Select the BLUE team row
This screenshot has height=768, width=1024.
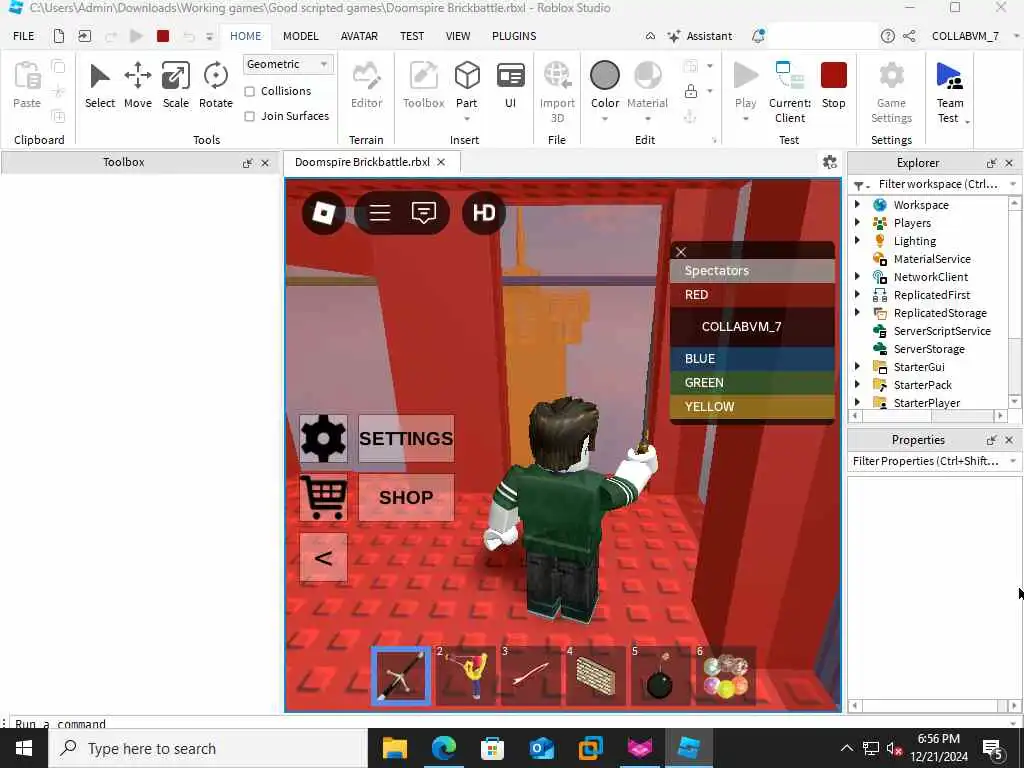tap(752, 359)
